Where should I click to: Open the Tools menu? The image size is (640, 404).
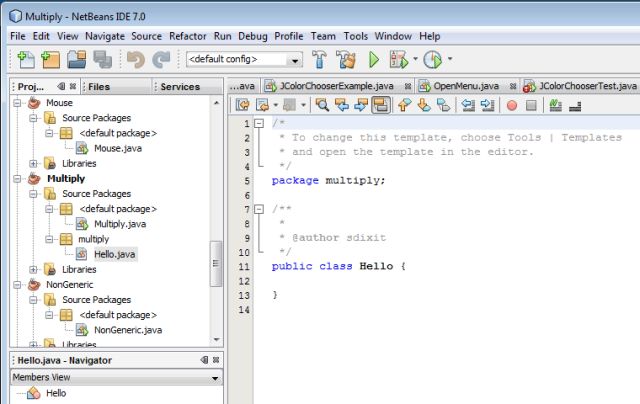tap(356, 36)
